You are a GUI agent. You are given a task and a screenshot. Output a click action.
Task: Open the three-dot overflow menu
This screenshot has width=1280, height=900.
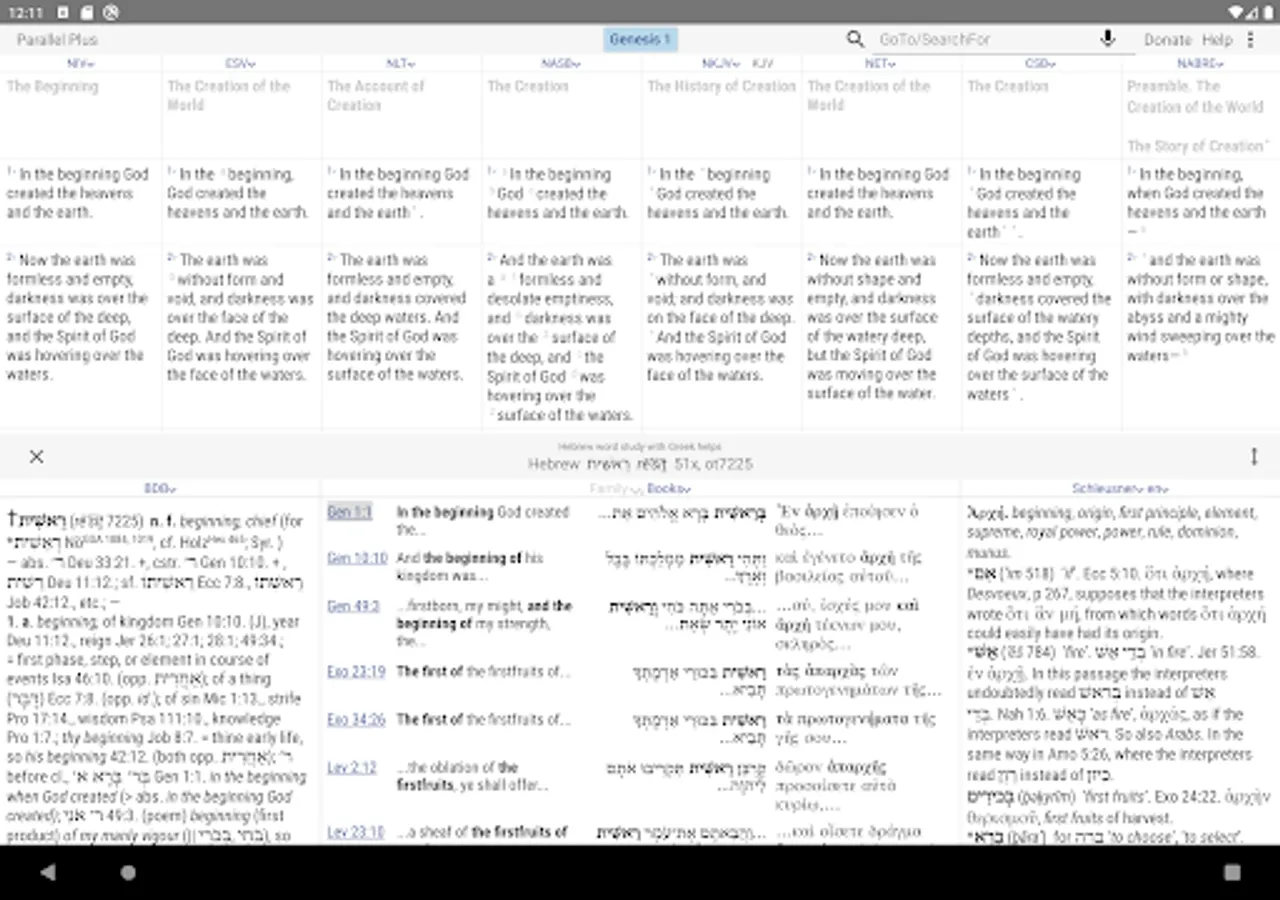[x=1250, y=40]
